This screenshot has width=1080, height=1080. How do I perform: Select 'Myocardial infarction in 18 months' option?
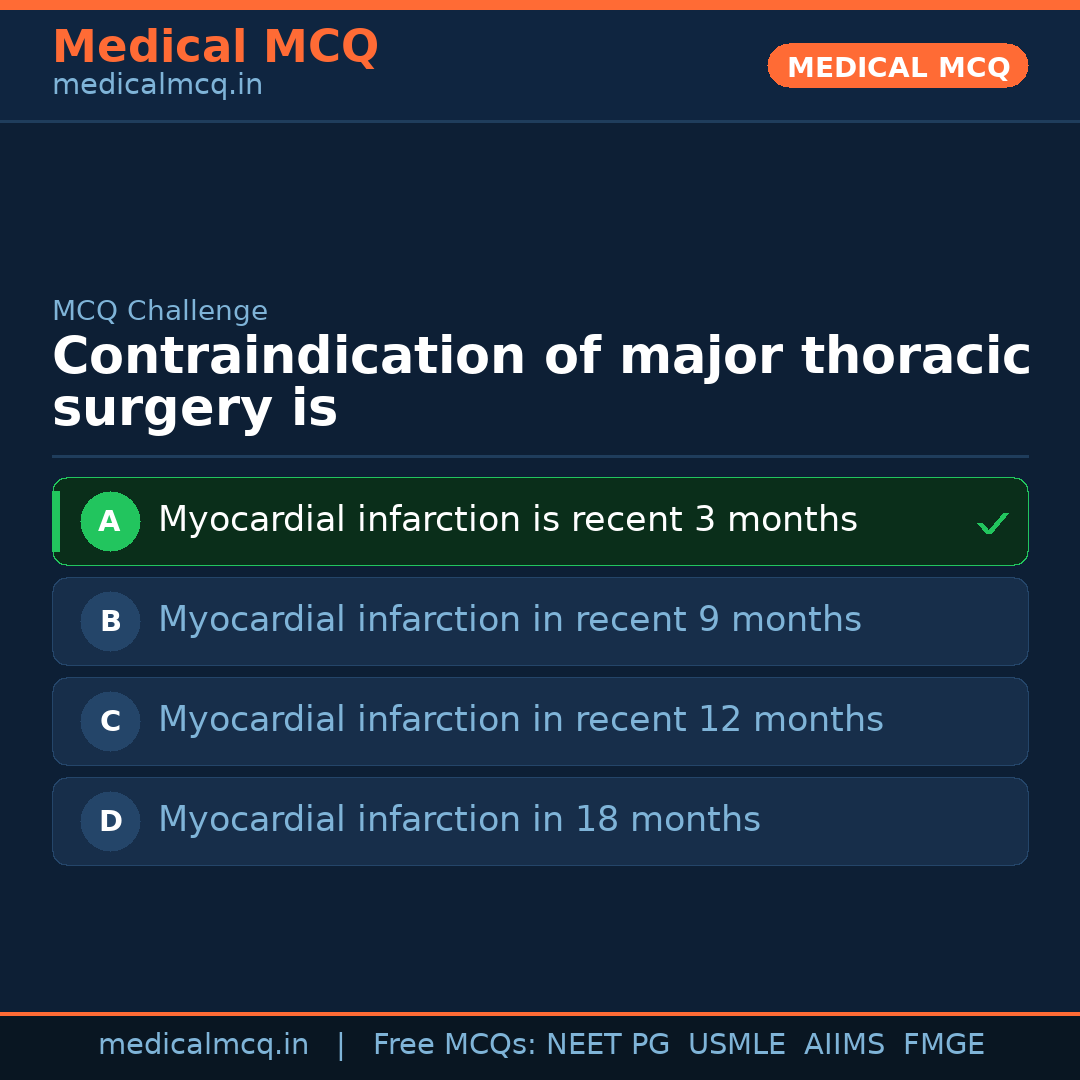click(459, 820)
